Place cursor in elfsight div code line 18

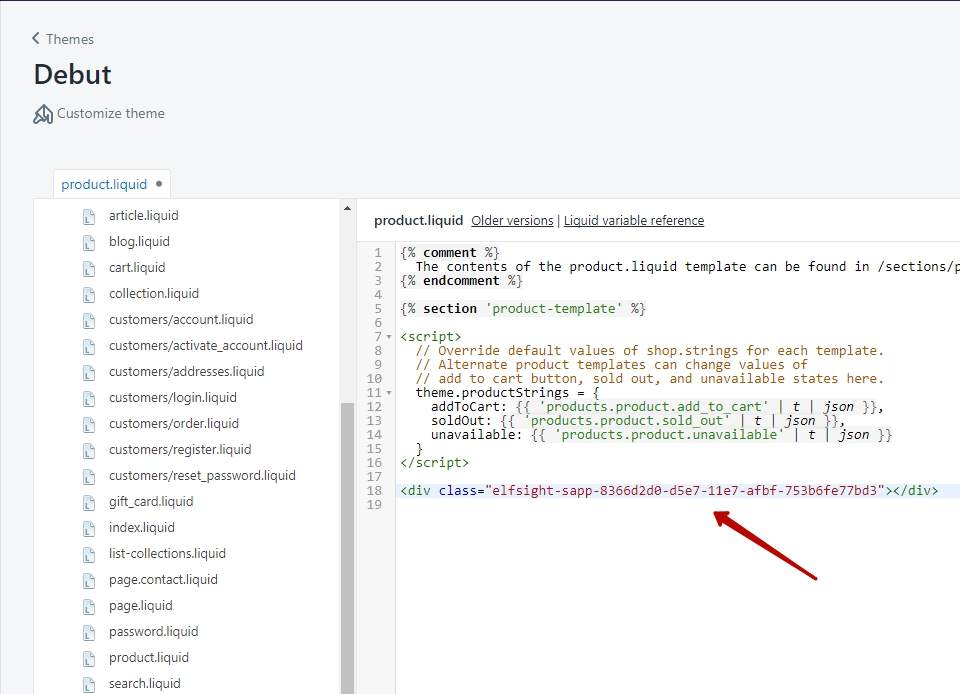coord(669,491)
